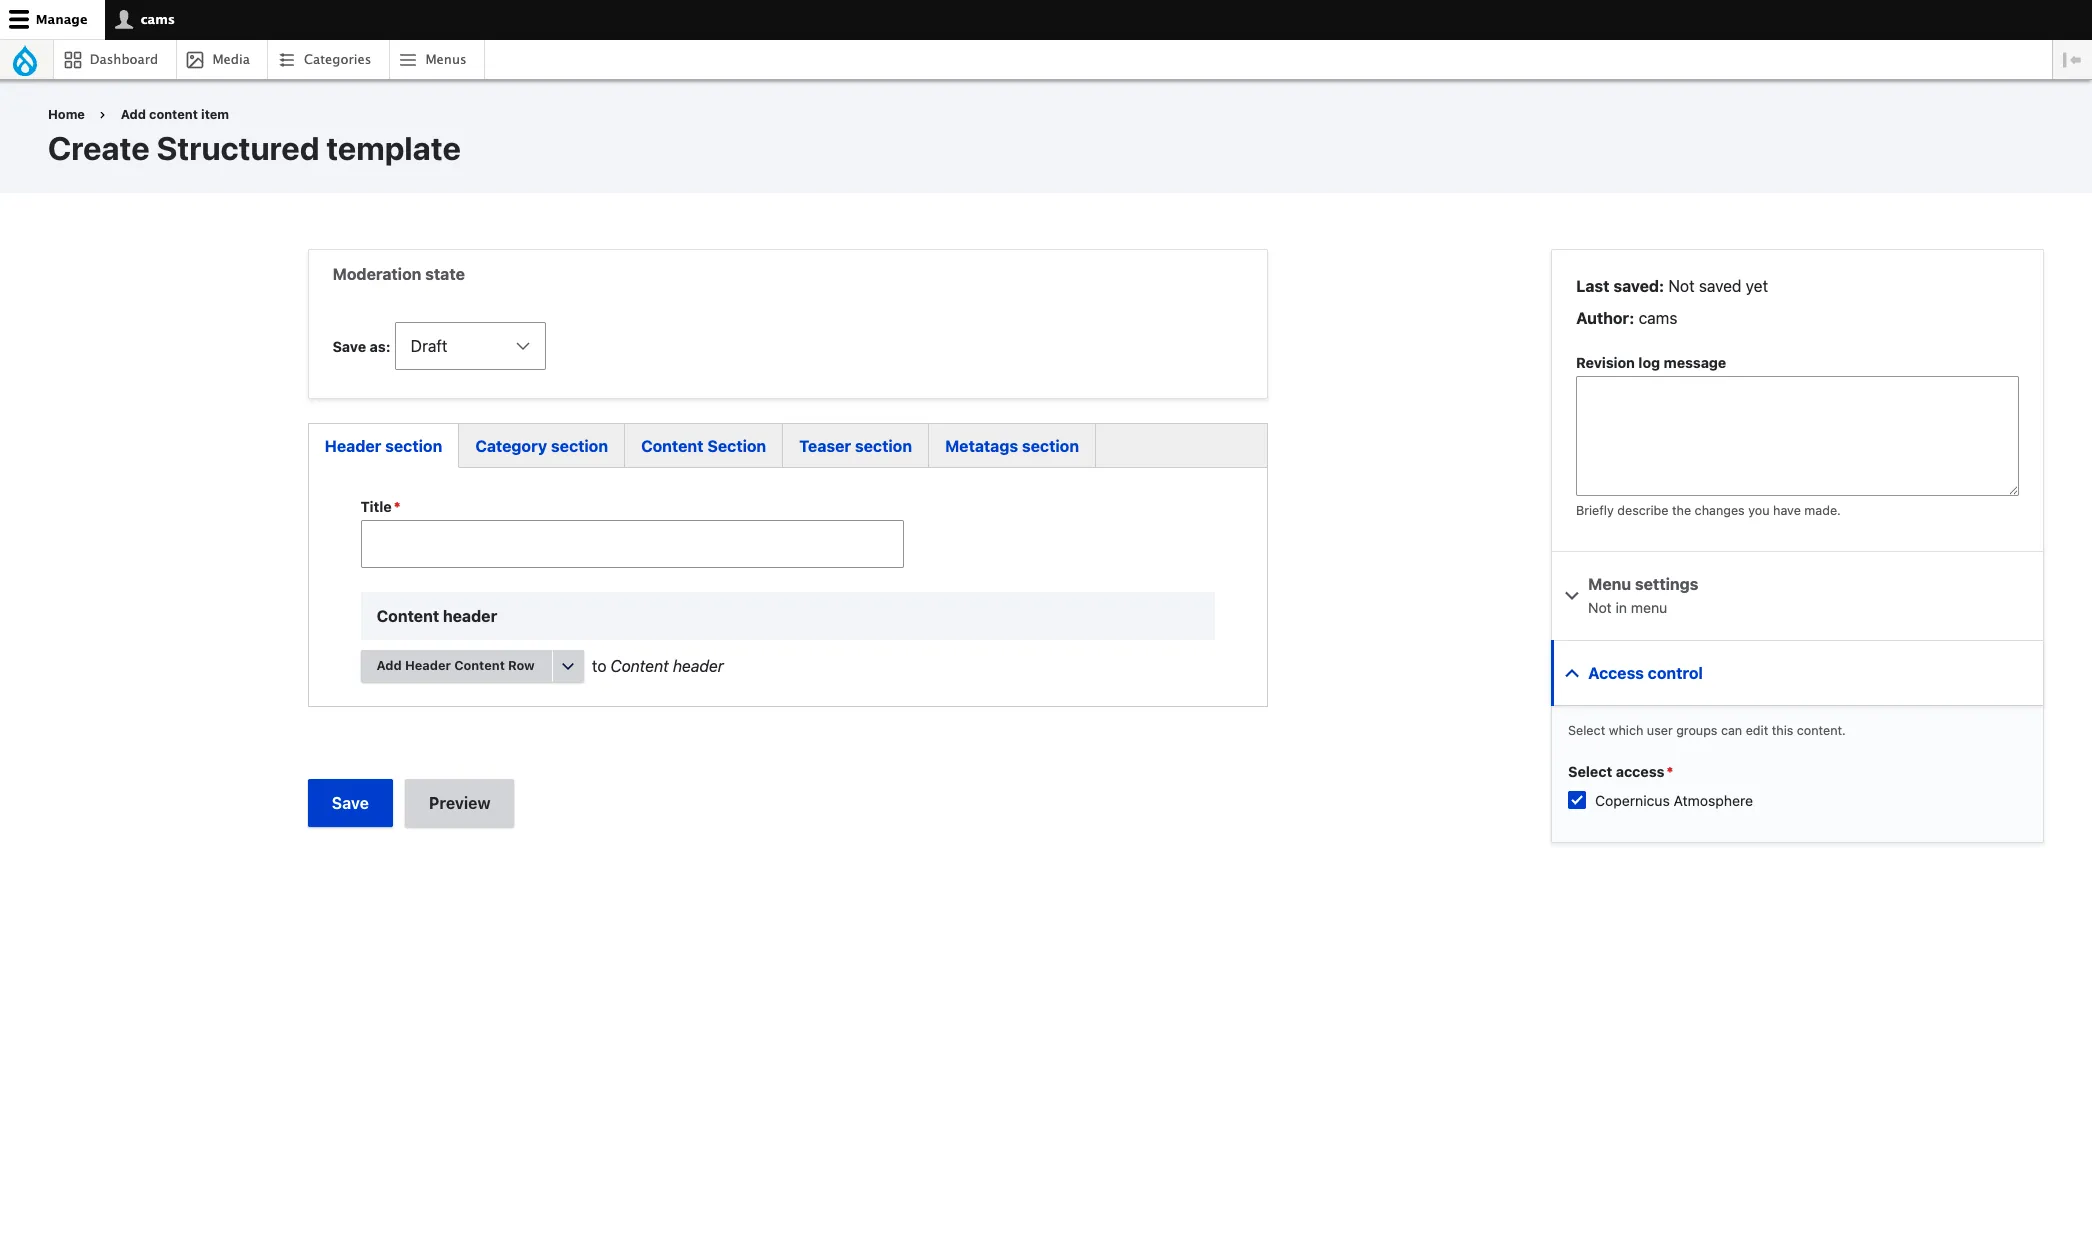This screenshot has width=2092, height=1239.
Task: Click the Content header label bar
Action: coord(788,616)
